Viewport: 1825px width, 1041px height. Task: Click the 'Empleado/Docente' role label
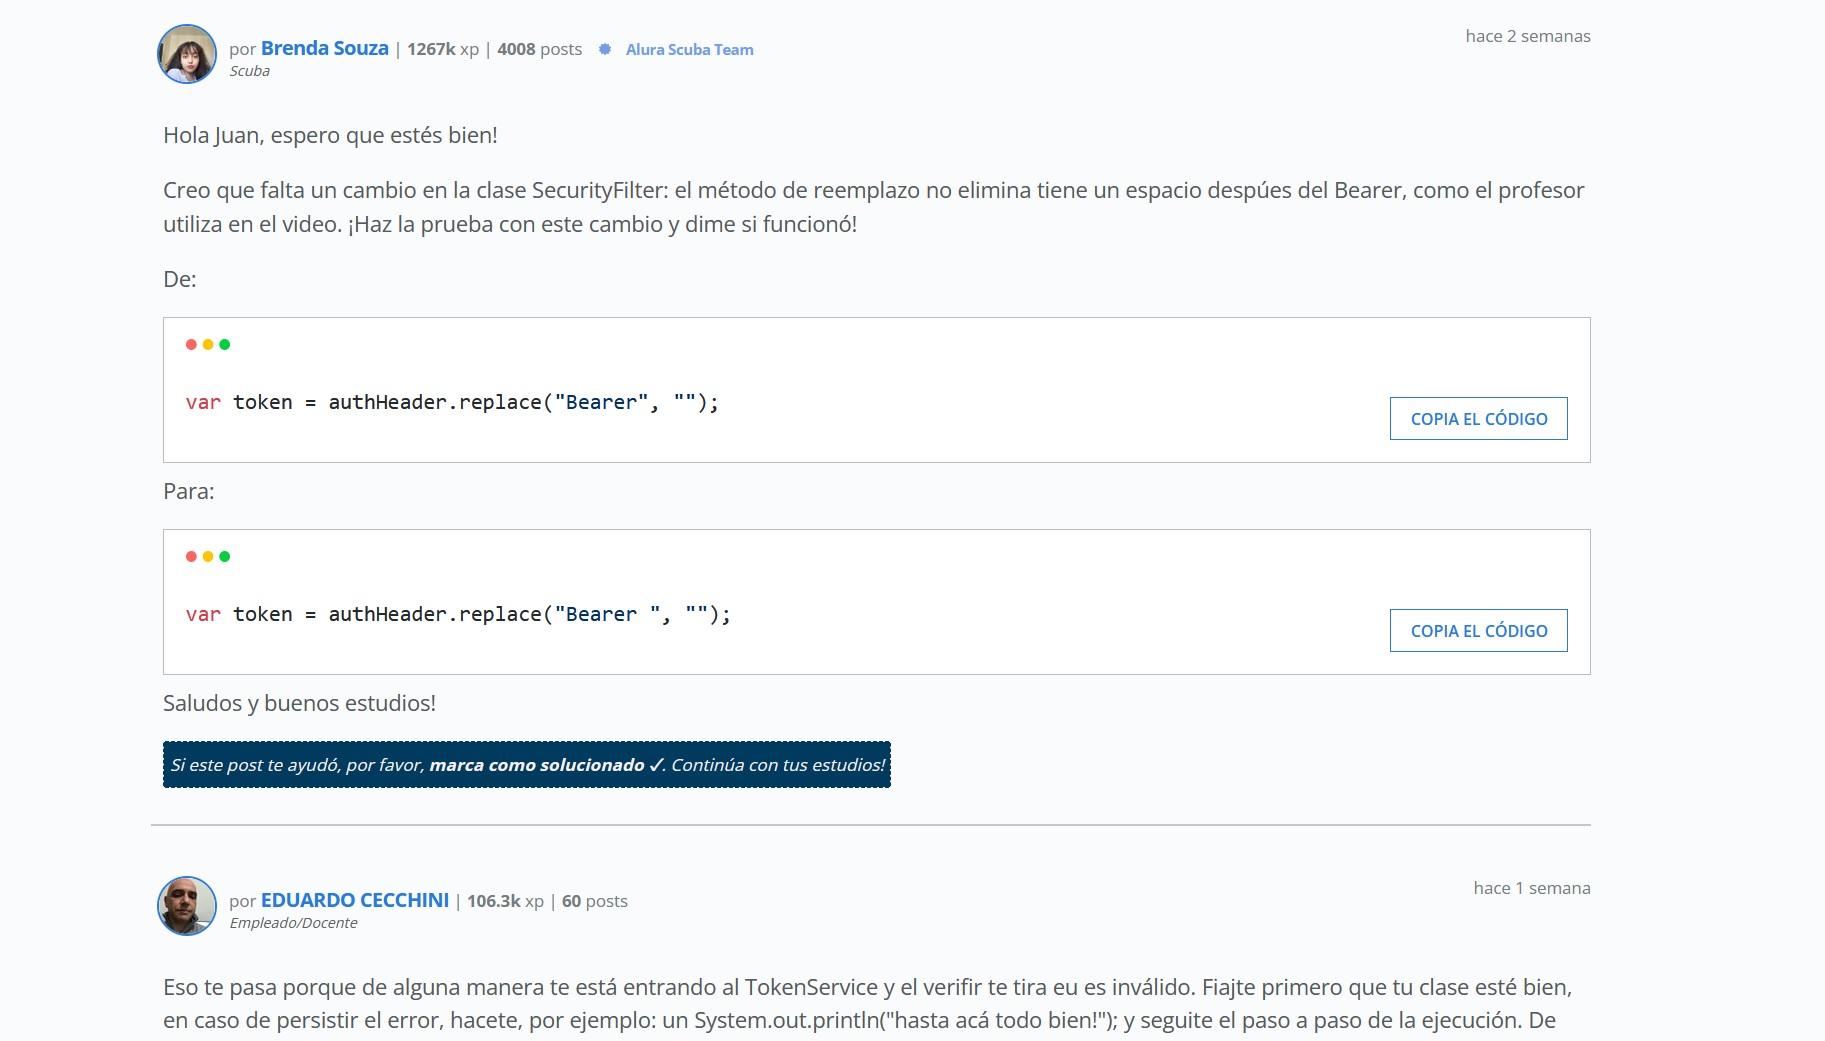pyautogui.click(x=293, y=923)
